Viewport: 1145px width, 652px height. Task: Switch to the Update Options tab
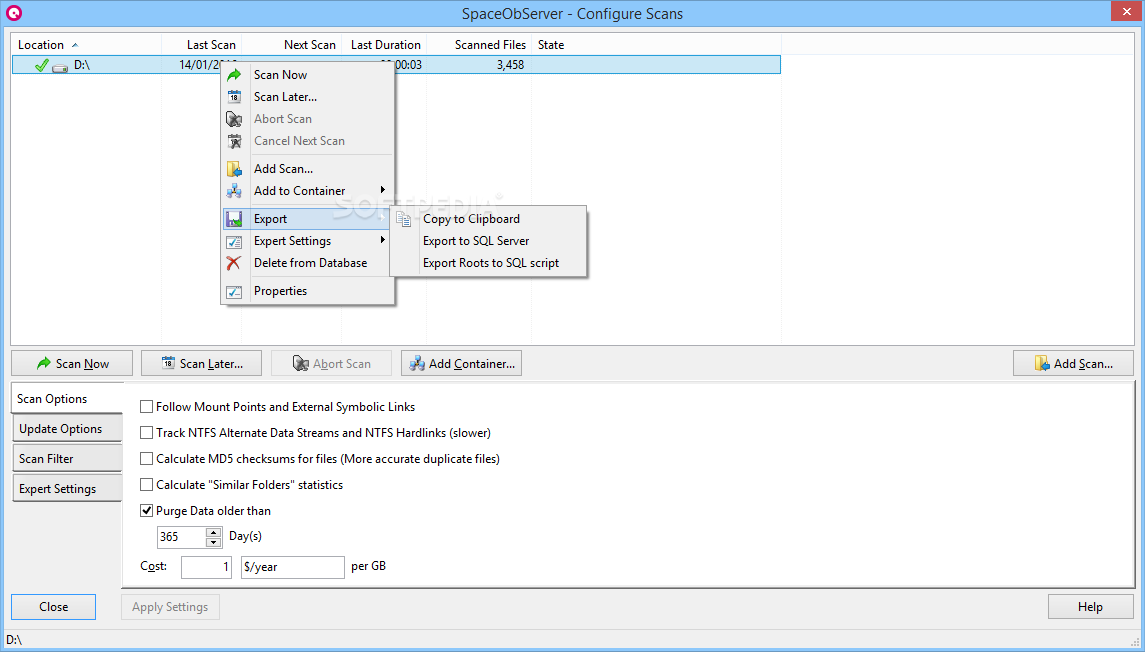[x=66, y=429]
